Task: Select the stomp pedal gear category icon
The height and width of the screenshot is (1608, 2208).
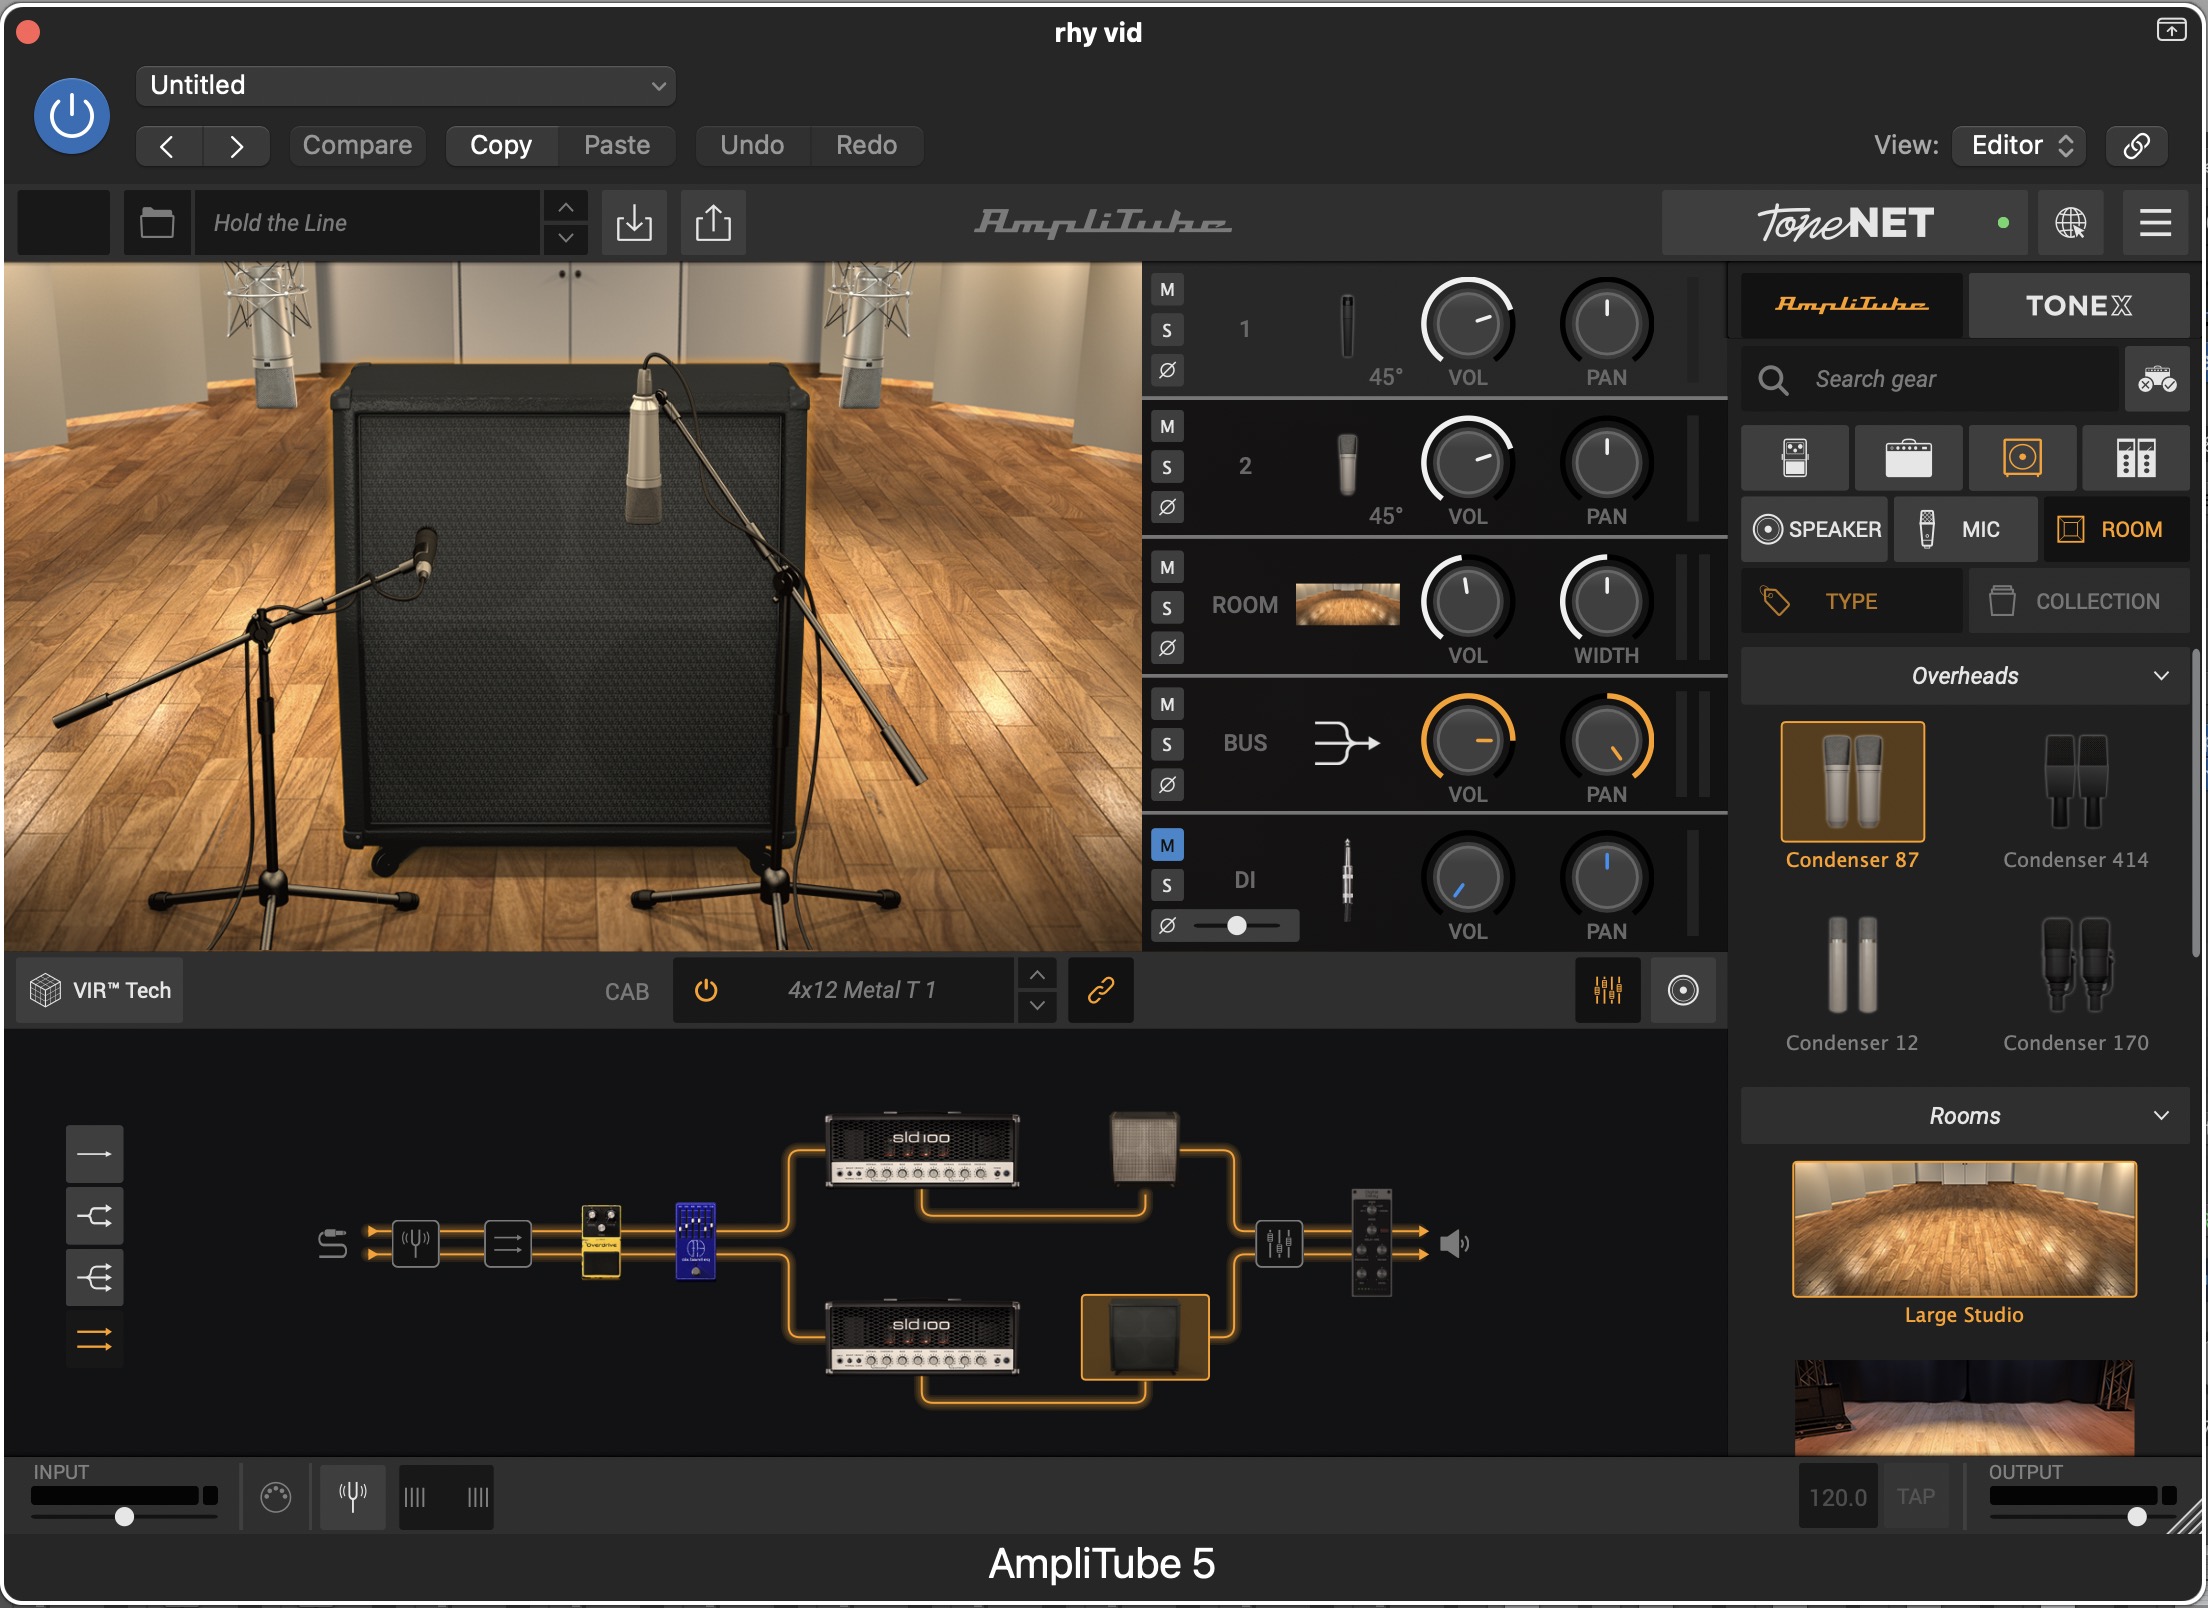Action: tap(1795, 458)
